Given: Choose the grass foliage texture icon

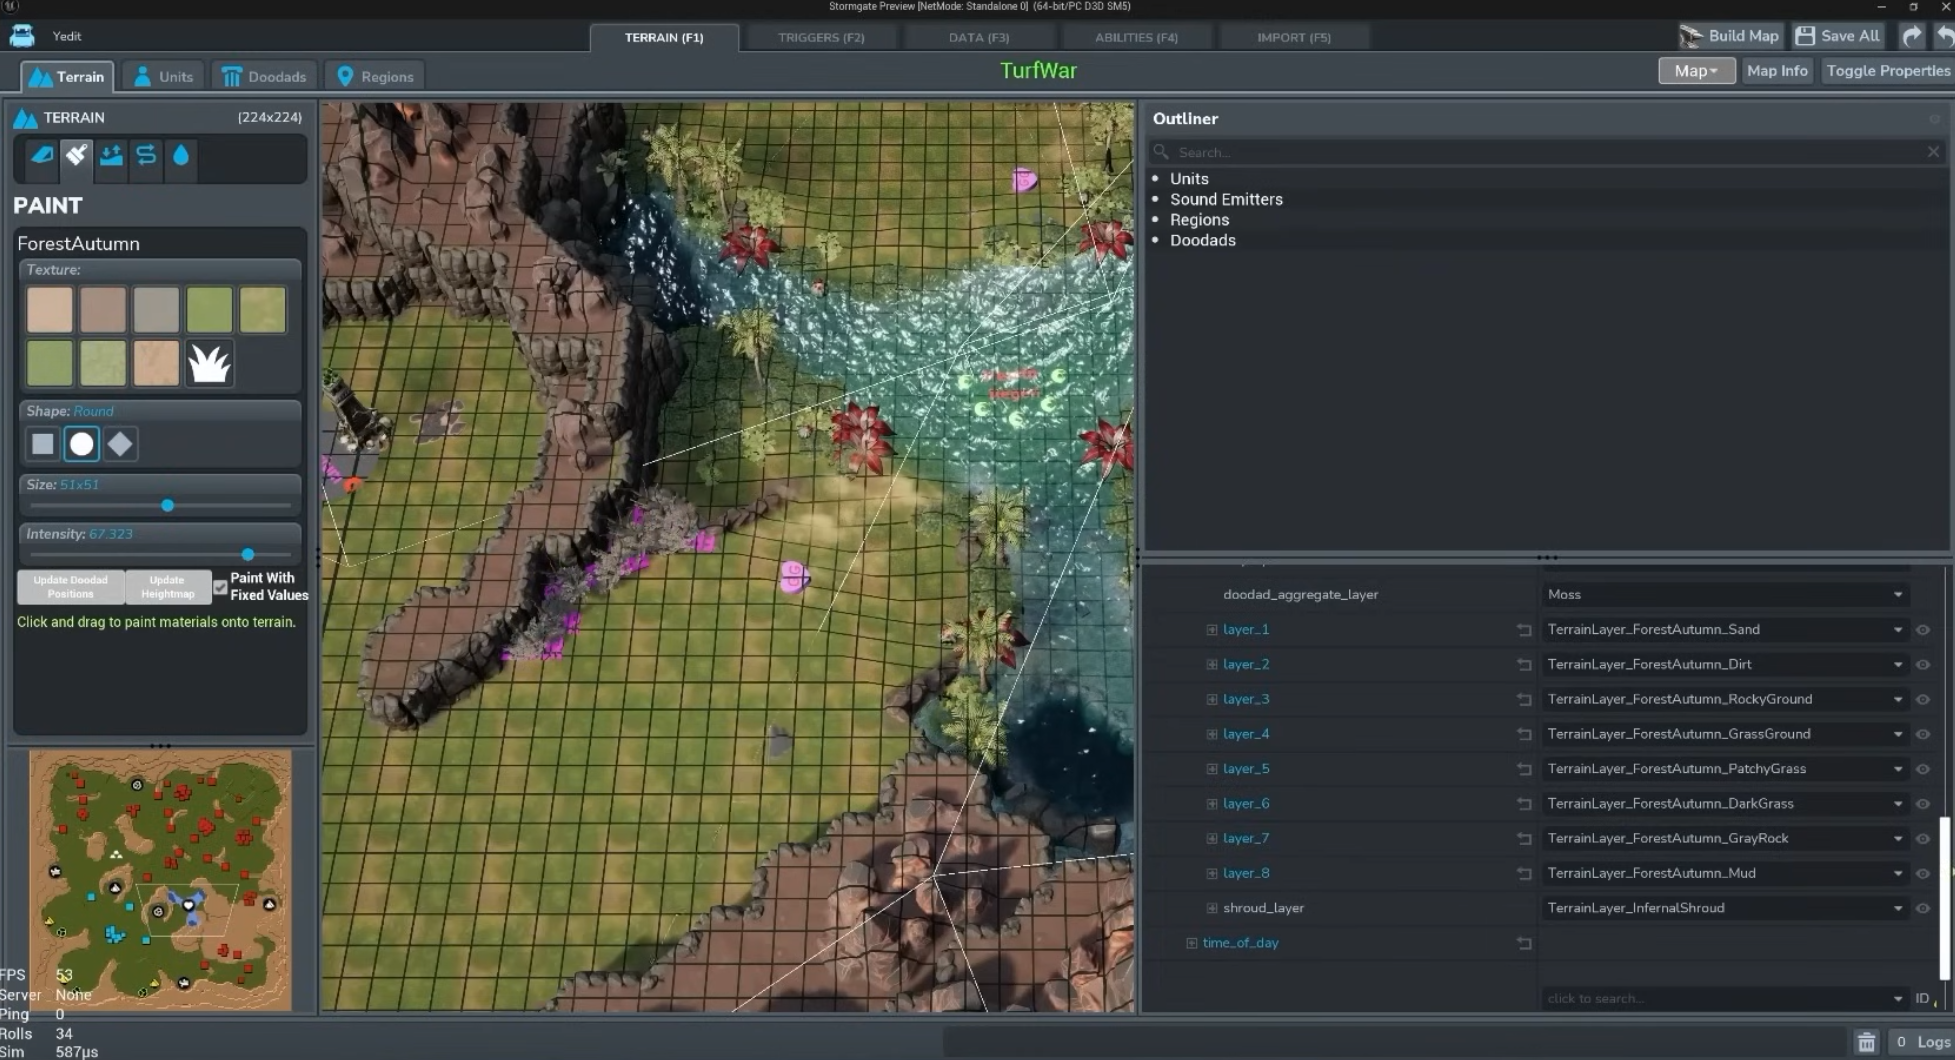Looking at the screenshot, I should (209, 363).
